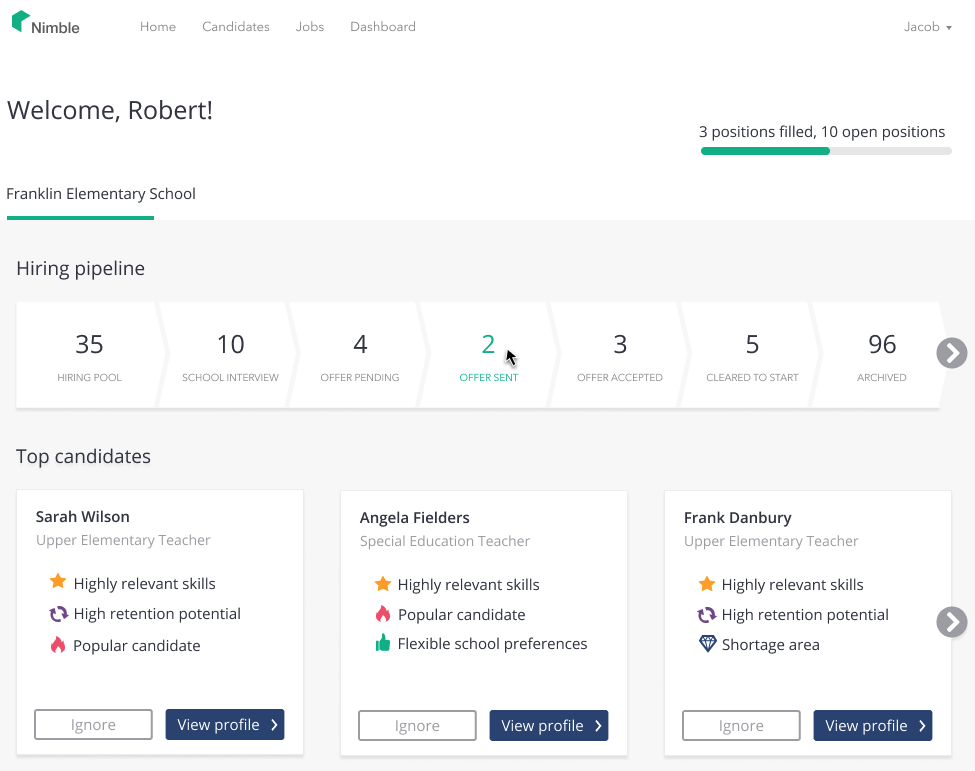Click thumbs-up icon for flexible school preferences

point(382,644)
